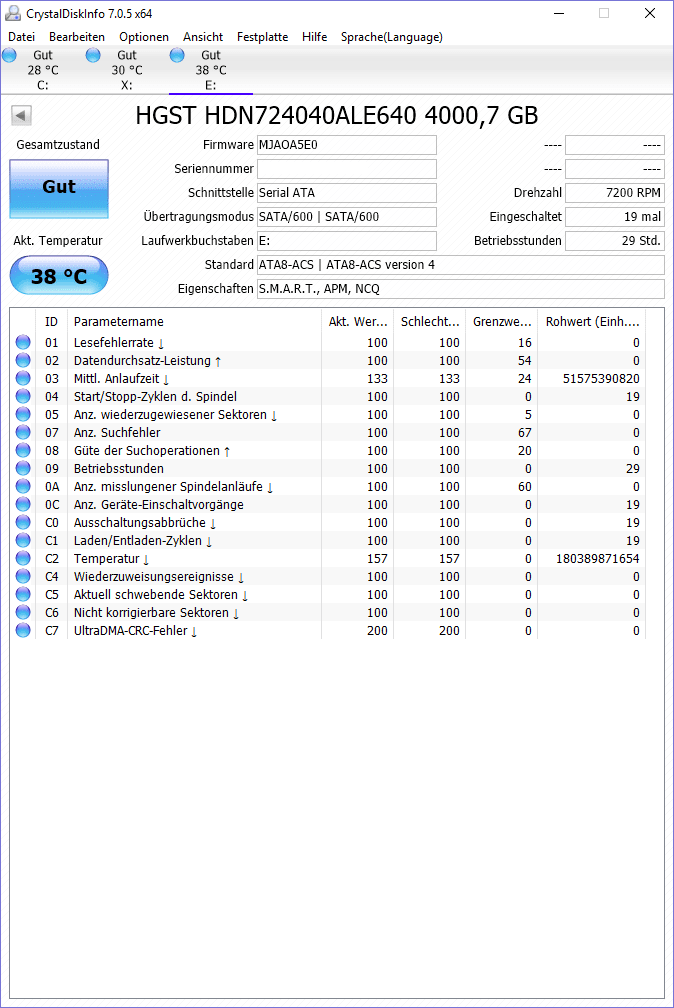674x1008 pixels.
Task: Click the 38 °C temperature button
Action: point(59,276)
